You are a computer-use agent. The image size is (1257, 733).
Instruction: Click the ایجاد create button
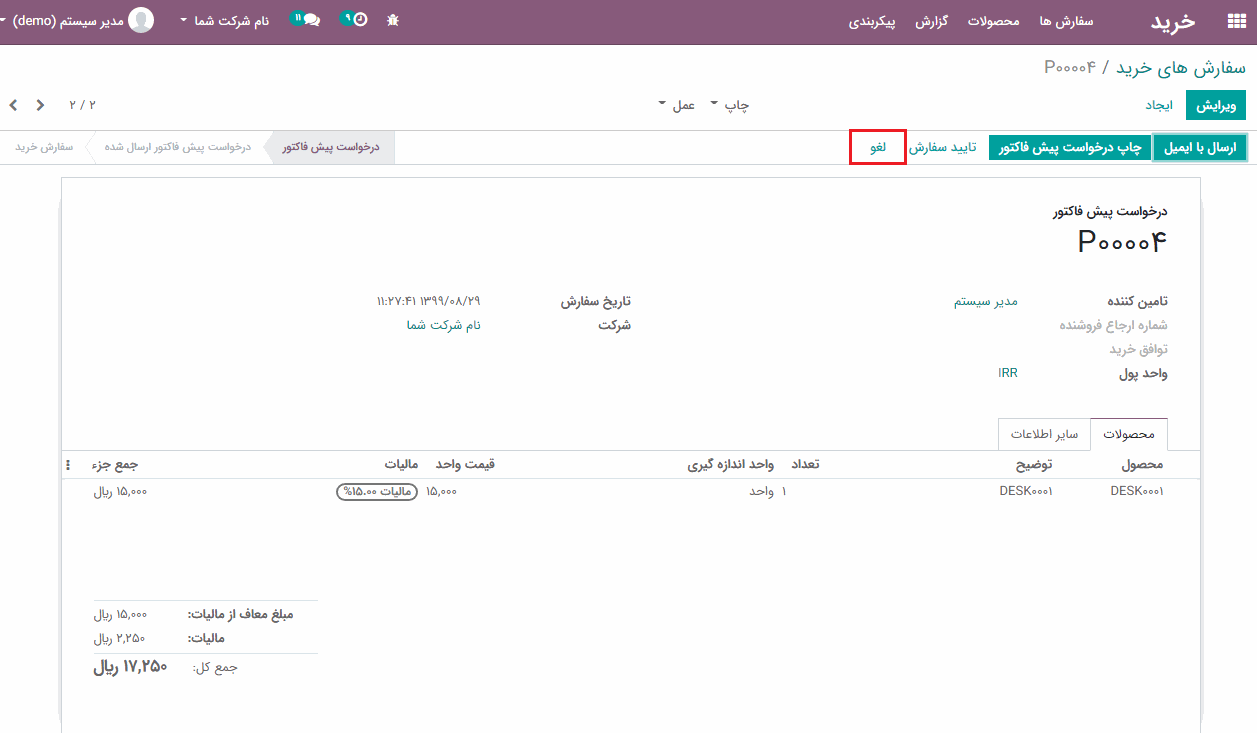pos(1158,105)
